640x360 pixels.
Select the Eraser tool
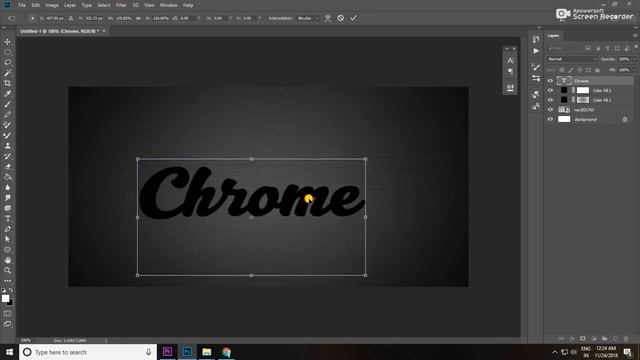click(x=7, y=167)
